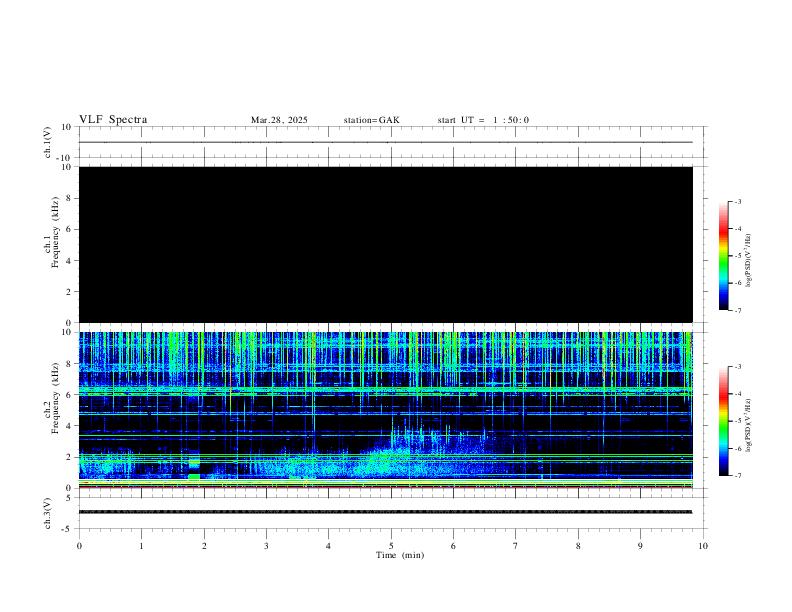Viewport: 792px width, 612px height.
Task: Click the ch.1 "Frequency (kHz)" axis label
Action: pos(55,232)
